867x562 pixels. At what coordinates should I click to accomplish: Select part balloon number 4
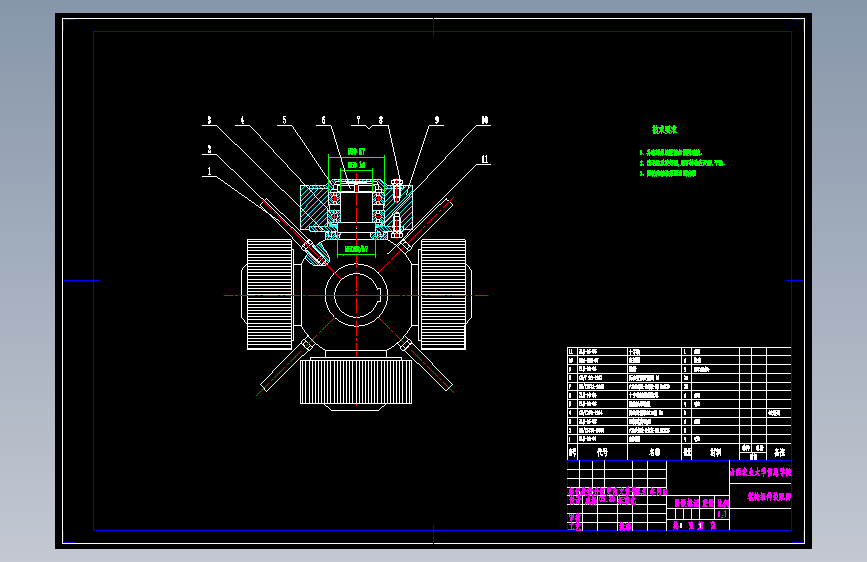(242, 120)
